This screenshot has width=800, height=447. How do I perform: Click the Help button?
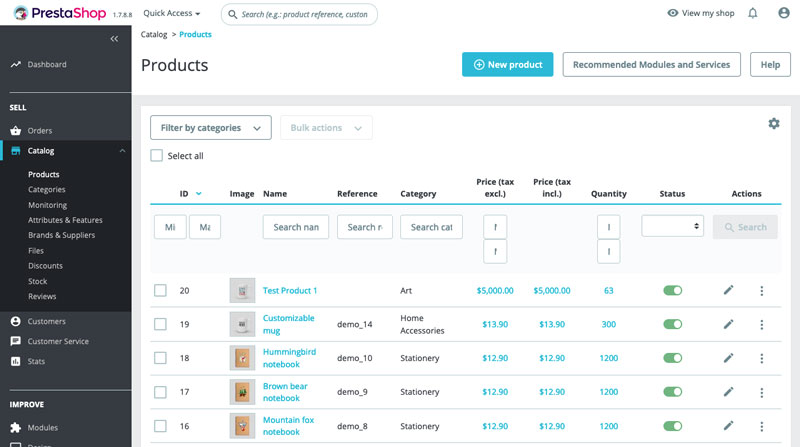(x=770, y=64)
